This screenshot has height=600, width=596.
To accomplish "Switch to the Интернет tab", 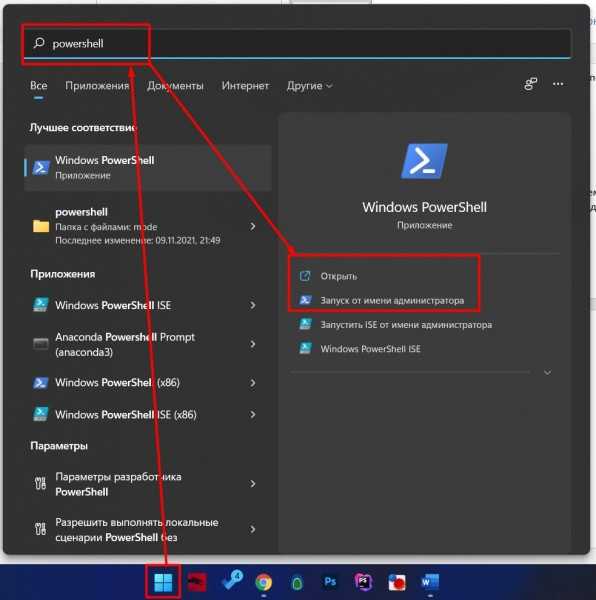I will point(245,85).
